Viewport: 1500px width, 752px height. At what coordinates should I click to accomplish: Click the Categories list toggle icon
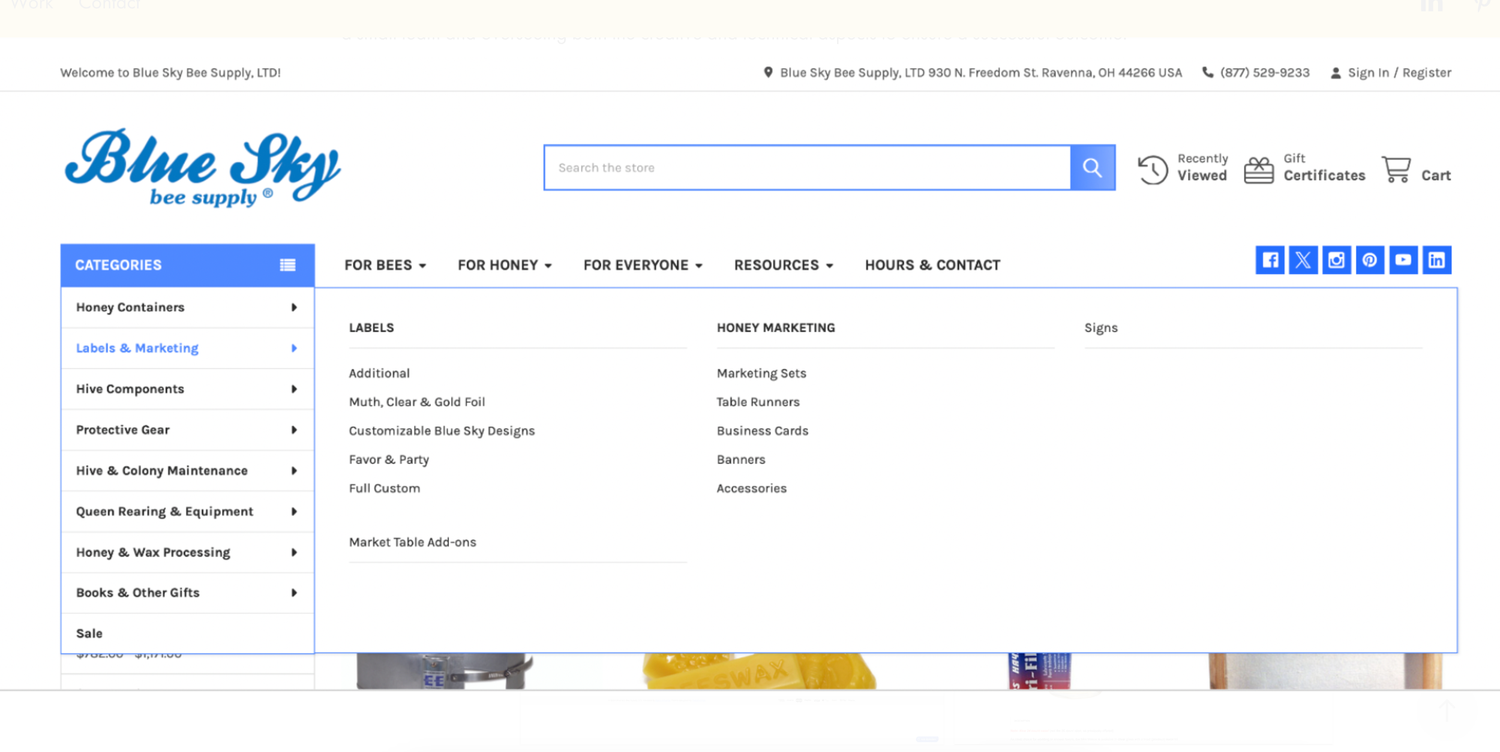pos(288,265)
